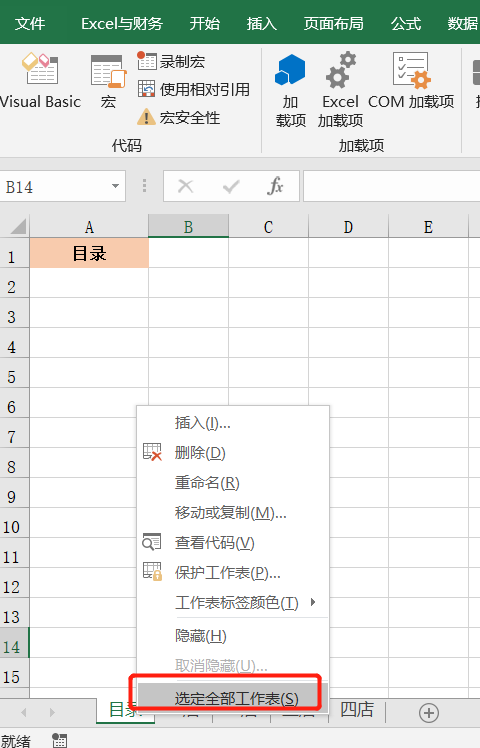Switch to 开始 ribbon tab
This screenshot has width=480, height=748.
pos(205,23)
